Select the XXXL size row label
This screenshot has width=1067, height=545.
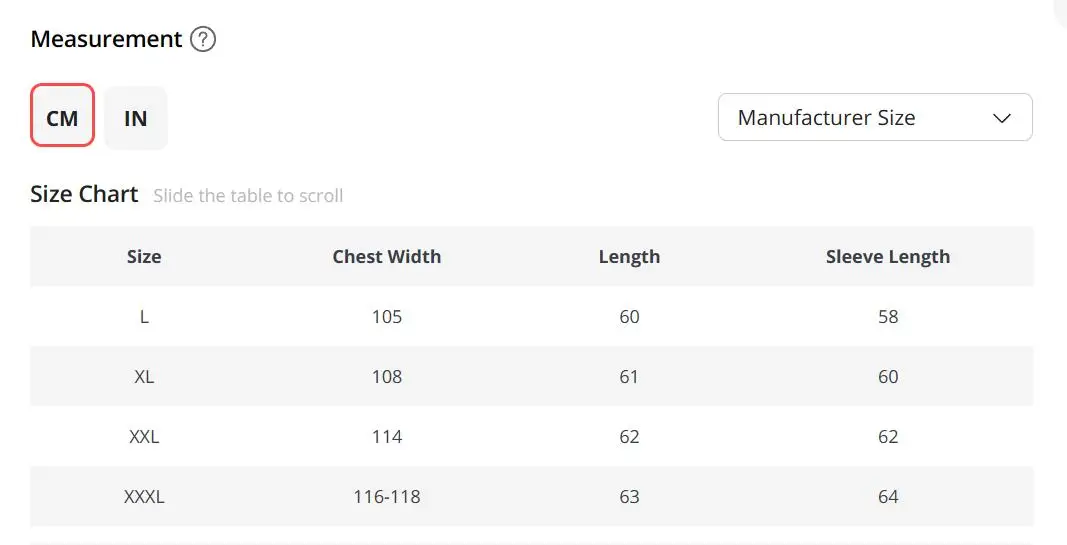click(x=144, y=497)
